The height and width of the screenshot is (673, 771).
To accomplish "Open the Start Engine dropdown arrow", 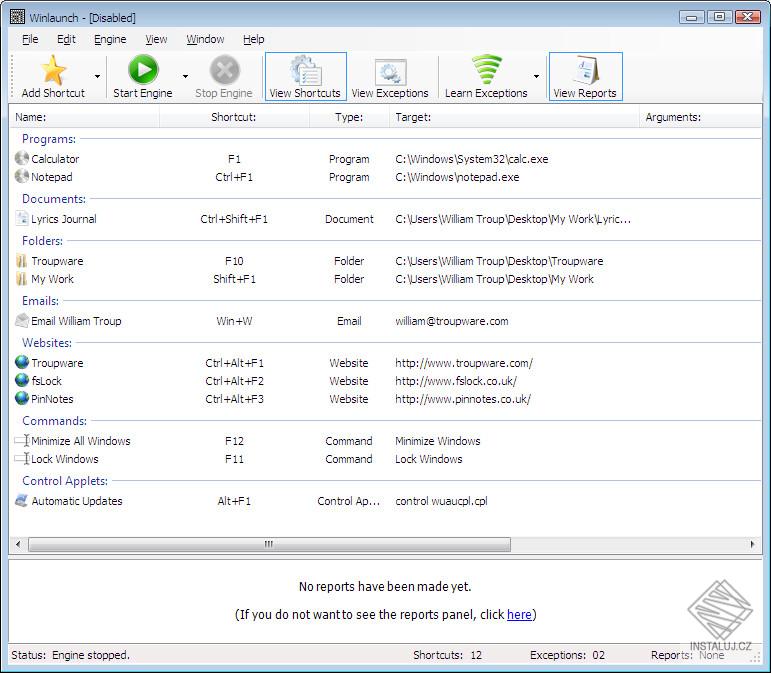I will pos(185,76).
